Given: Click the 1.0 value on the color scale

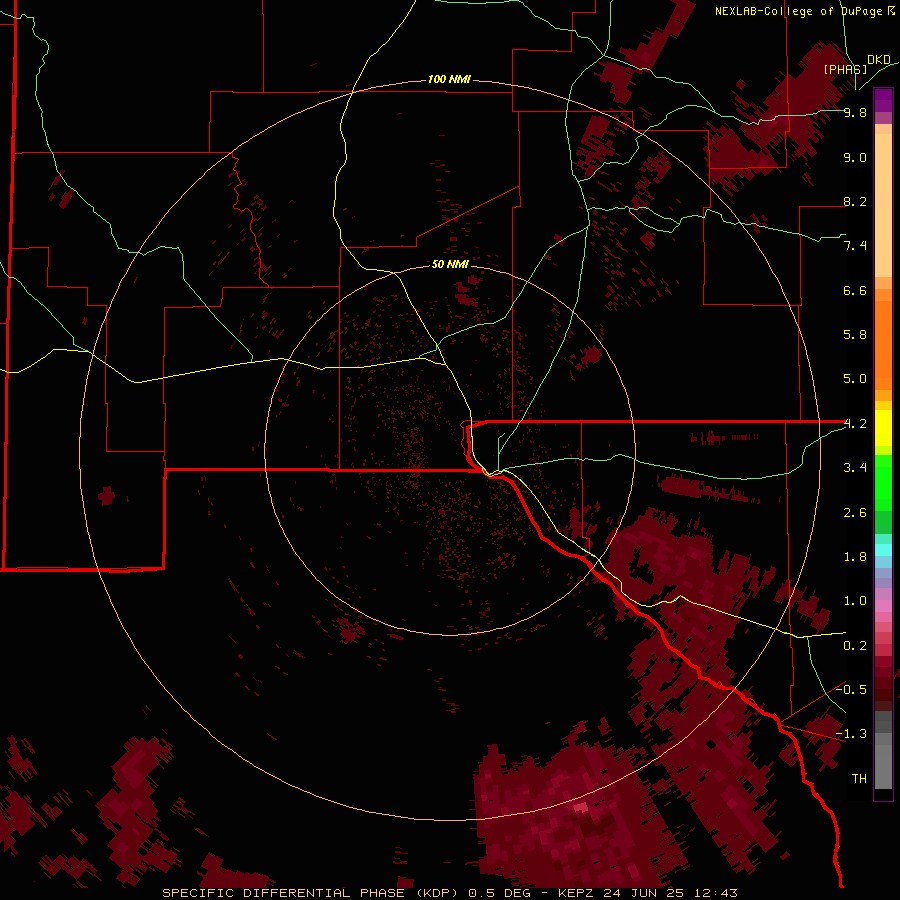Looking at the screenshot, I should point(855,601).
